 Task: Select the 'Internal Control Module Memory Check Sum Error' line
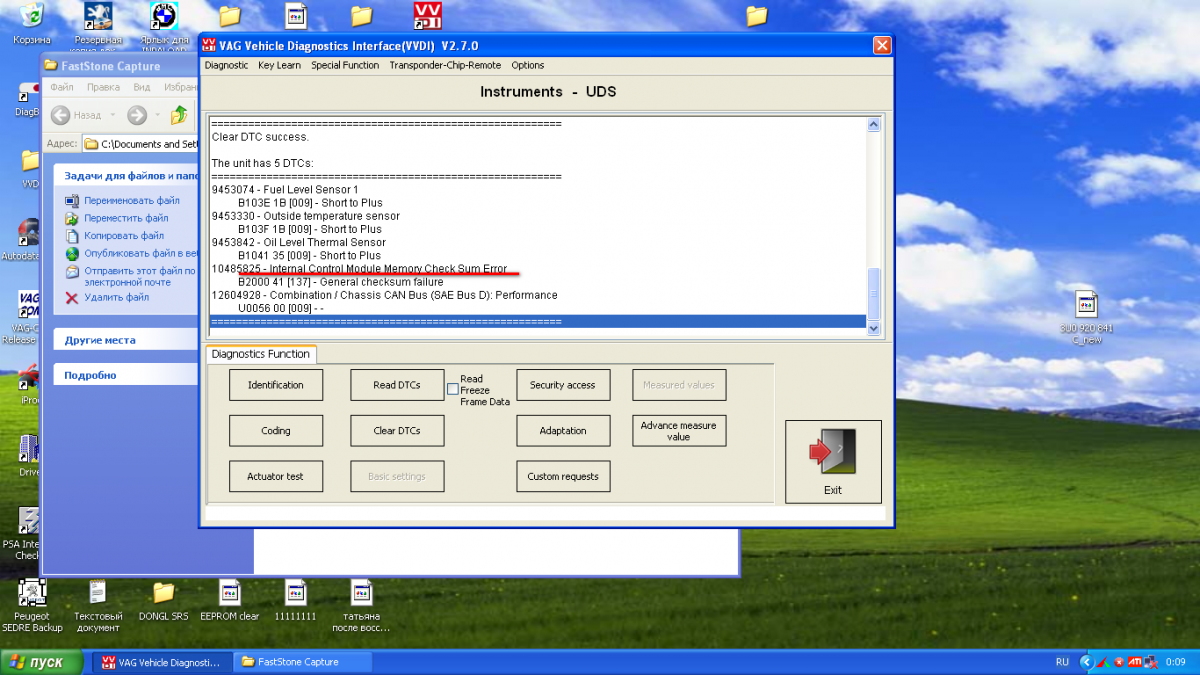(x=360, y=269)
